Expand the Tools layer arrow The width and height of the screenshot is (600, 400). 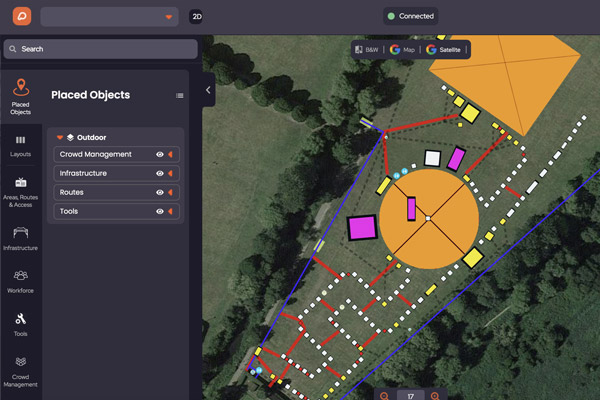tap(171, 211)
